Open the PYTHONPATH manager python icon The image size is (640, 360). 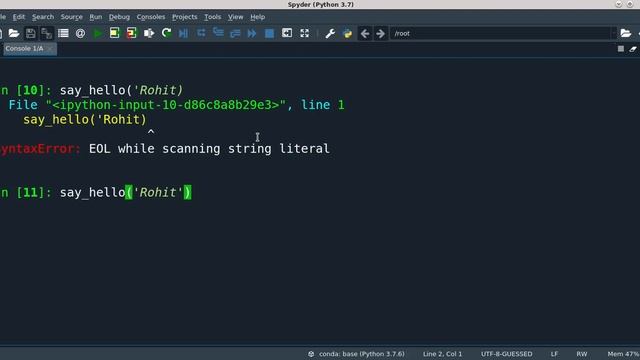click(x=347, y=33)
